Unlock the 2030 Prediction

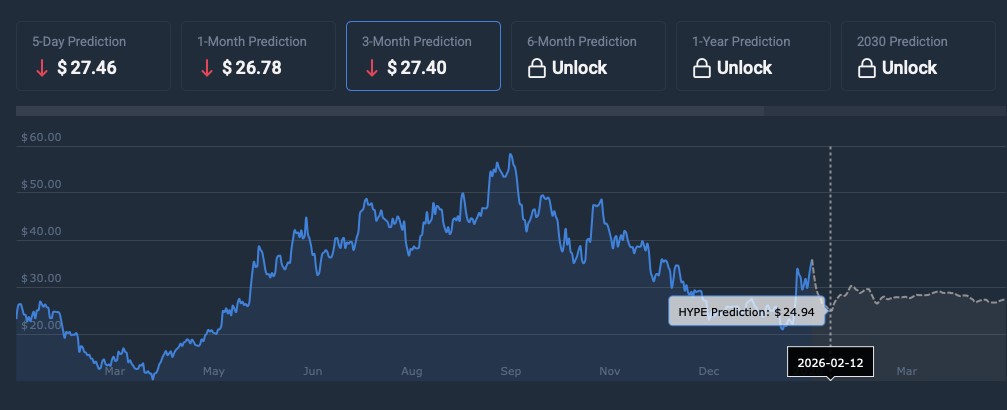point(909,68)
